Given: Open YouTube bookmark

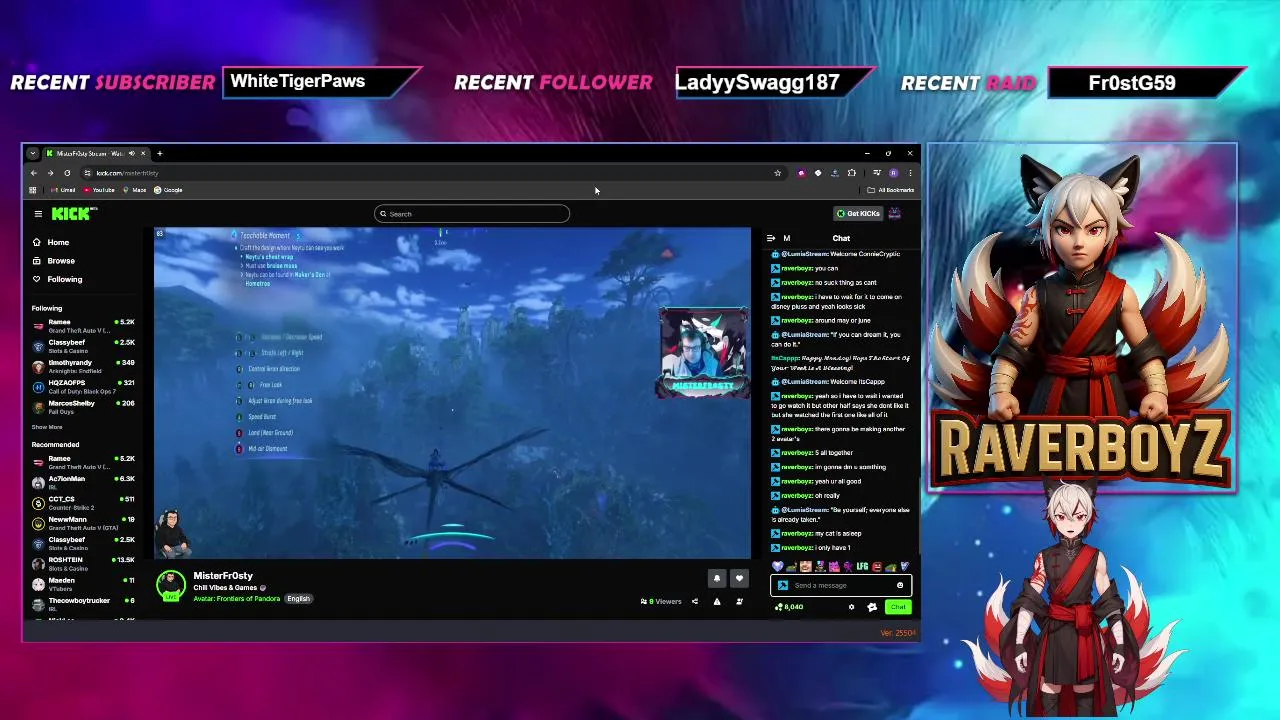Looking at the screenshot, I should [99, 190].
